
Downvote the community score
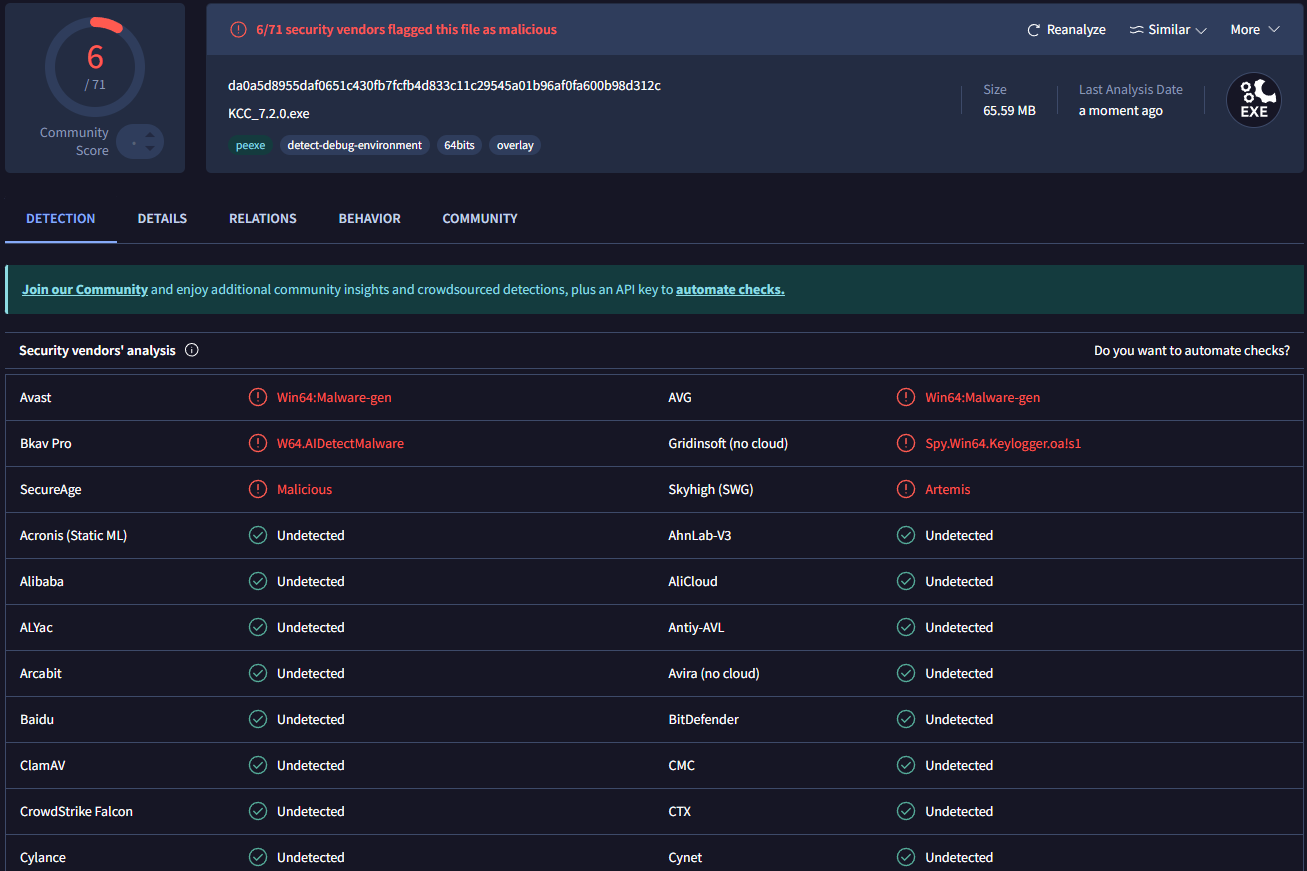149,149
